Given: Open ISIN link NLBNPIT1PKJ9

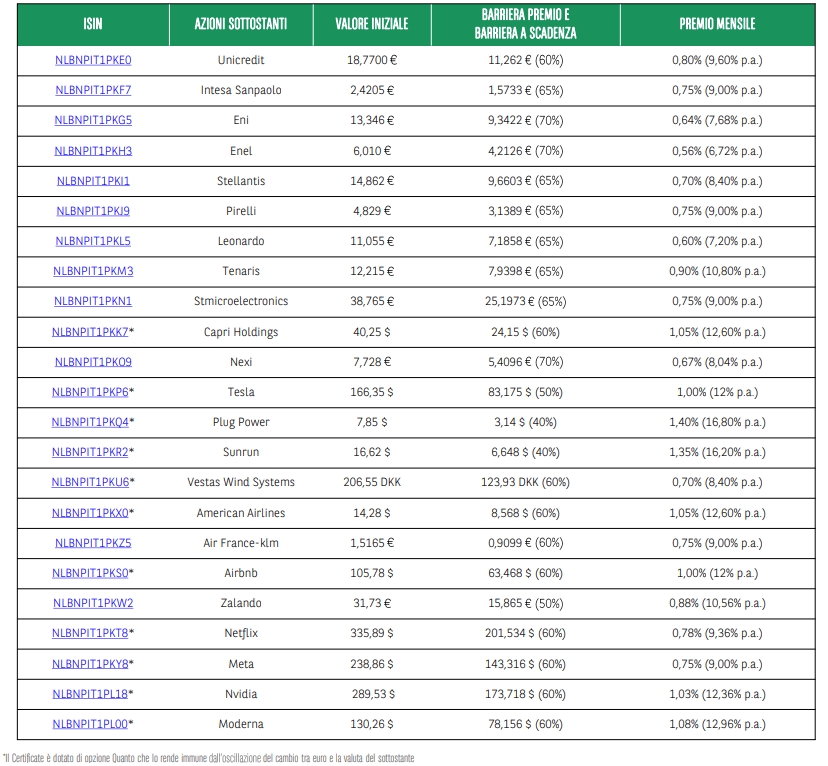Looking at the screenshot, I should click(93, 211).
